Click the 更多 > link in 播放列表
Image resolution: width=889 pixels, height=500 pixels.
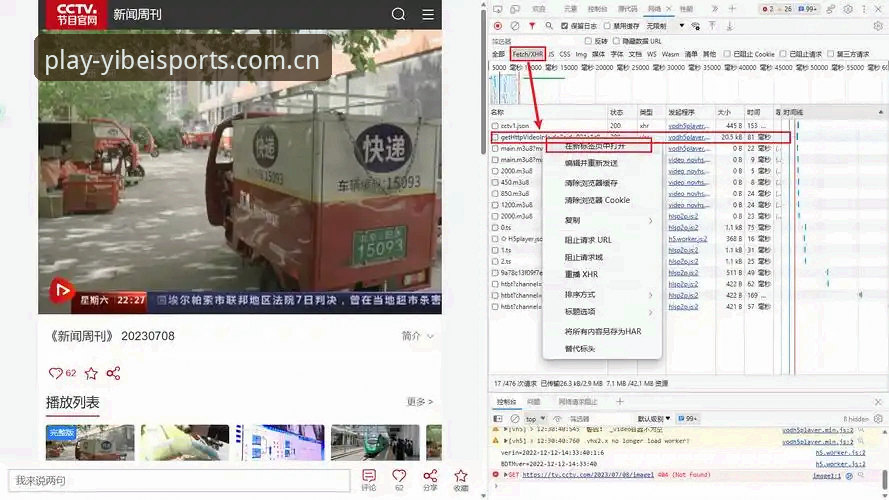click(420, 401)
